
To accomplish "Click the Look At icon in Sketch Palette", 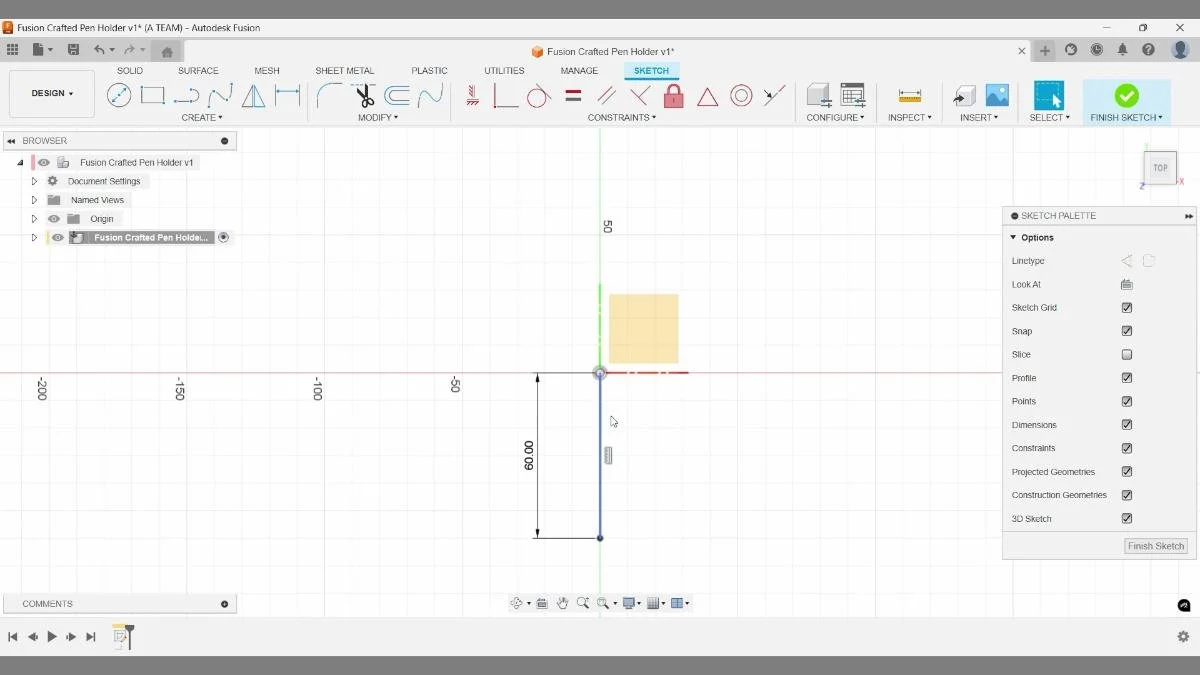I will (x=1126, y=284).
